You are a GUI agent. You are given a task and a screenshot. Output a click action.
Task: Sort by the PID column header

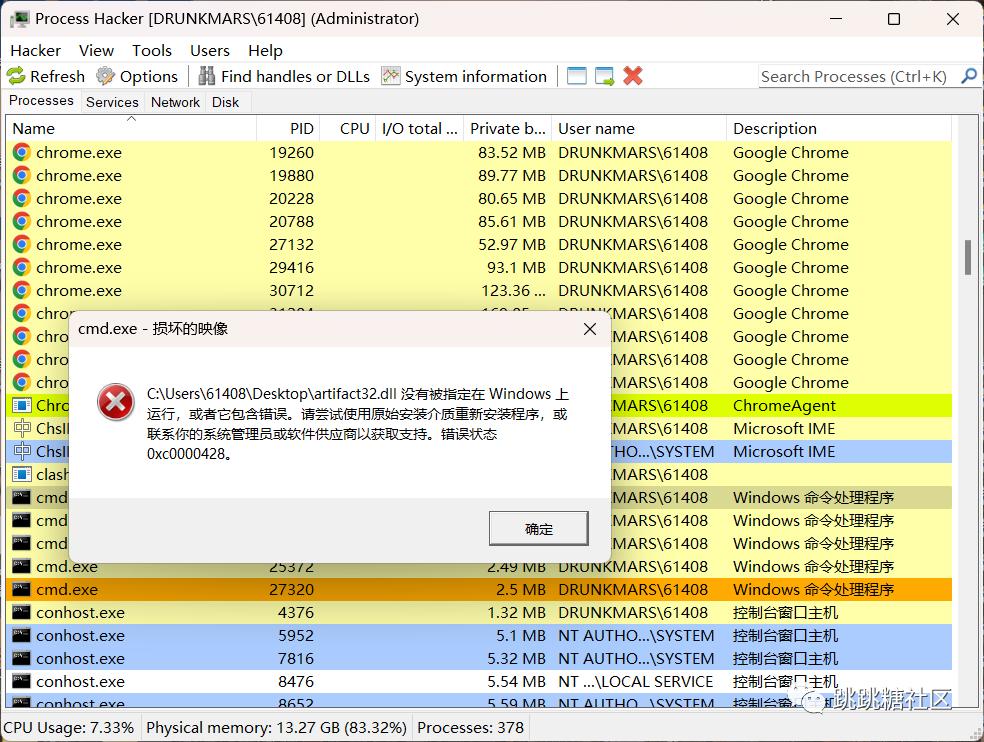(288, 129)
